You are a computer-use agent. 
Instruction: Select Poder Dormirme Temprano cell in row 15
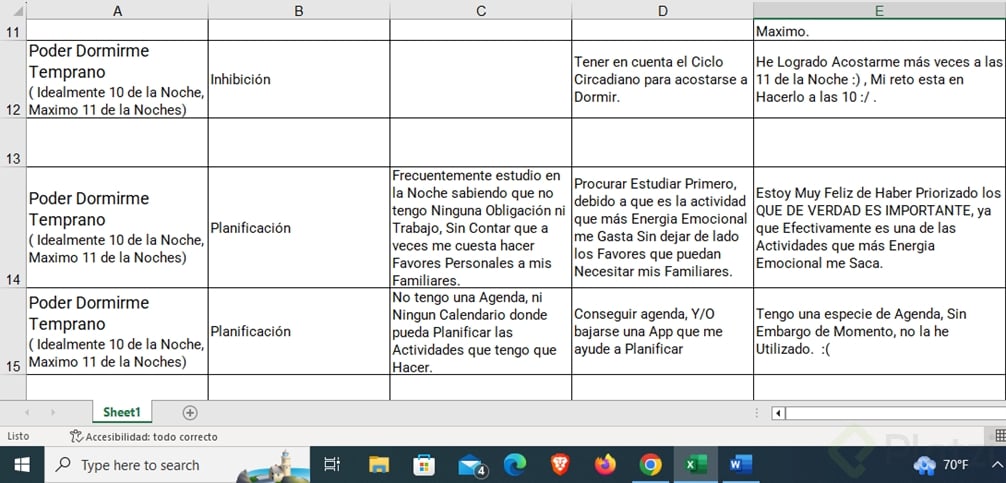click(117, 331)
